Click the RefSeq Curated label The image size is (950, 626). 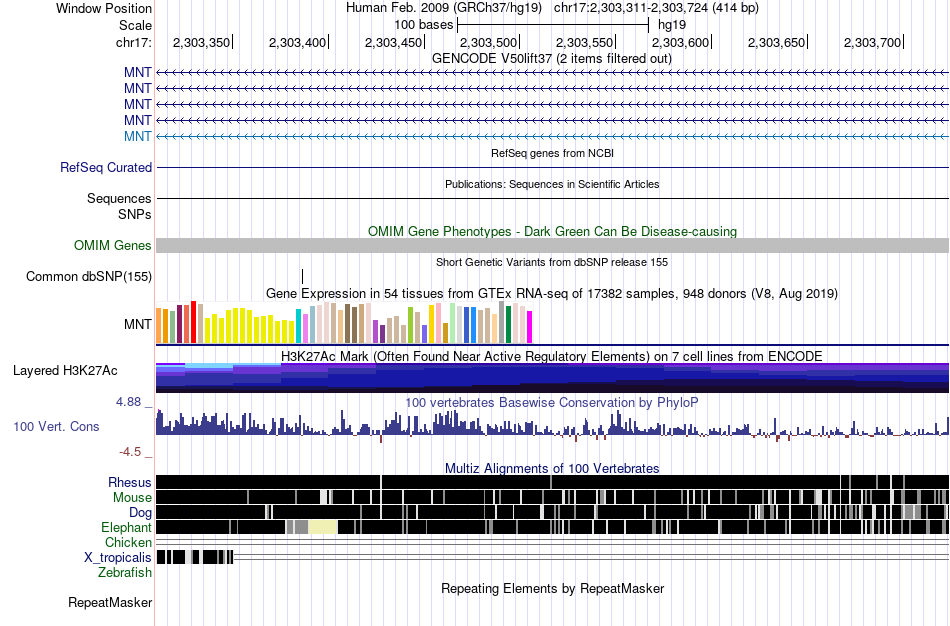(105, 167)
